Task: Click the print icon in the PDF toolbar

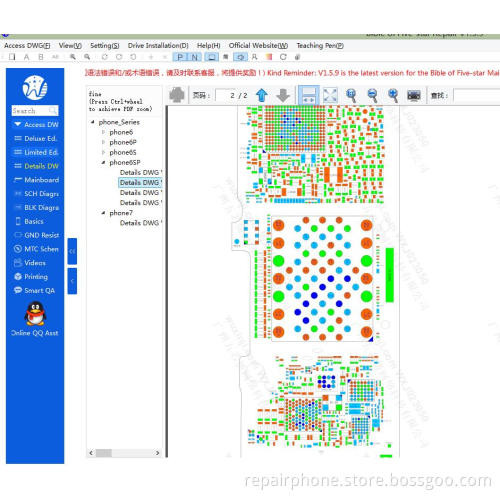Action: 177,95
